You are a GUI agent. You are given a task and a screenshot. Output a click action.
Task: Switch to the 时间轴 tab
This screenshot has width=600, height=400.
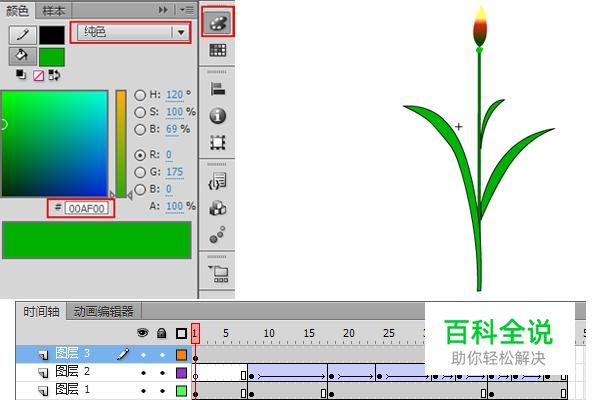(x=41, y=312)
